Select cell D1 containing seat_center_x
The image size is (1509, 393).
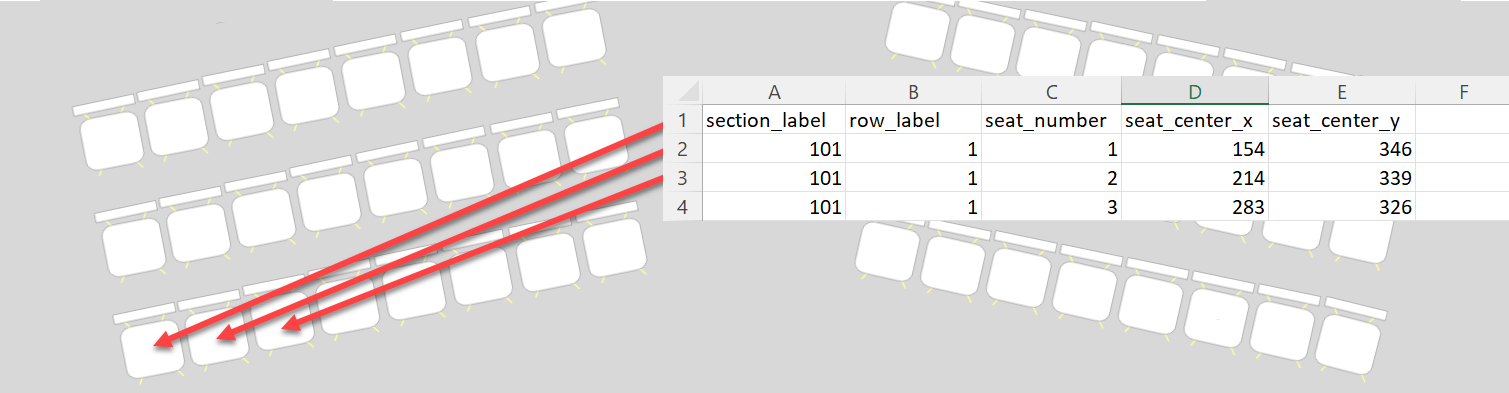[x=1195, y=120]
